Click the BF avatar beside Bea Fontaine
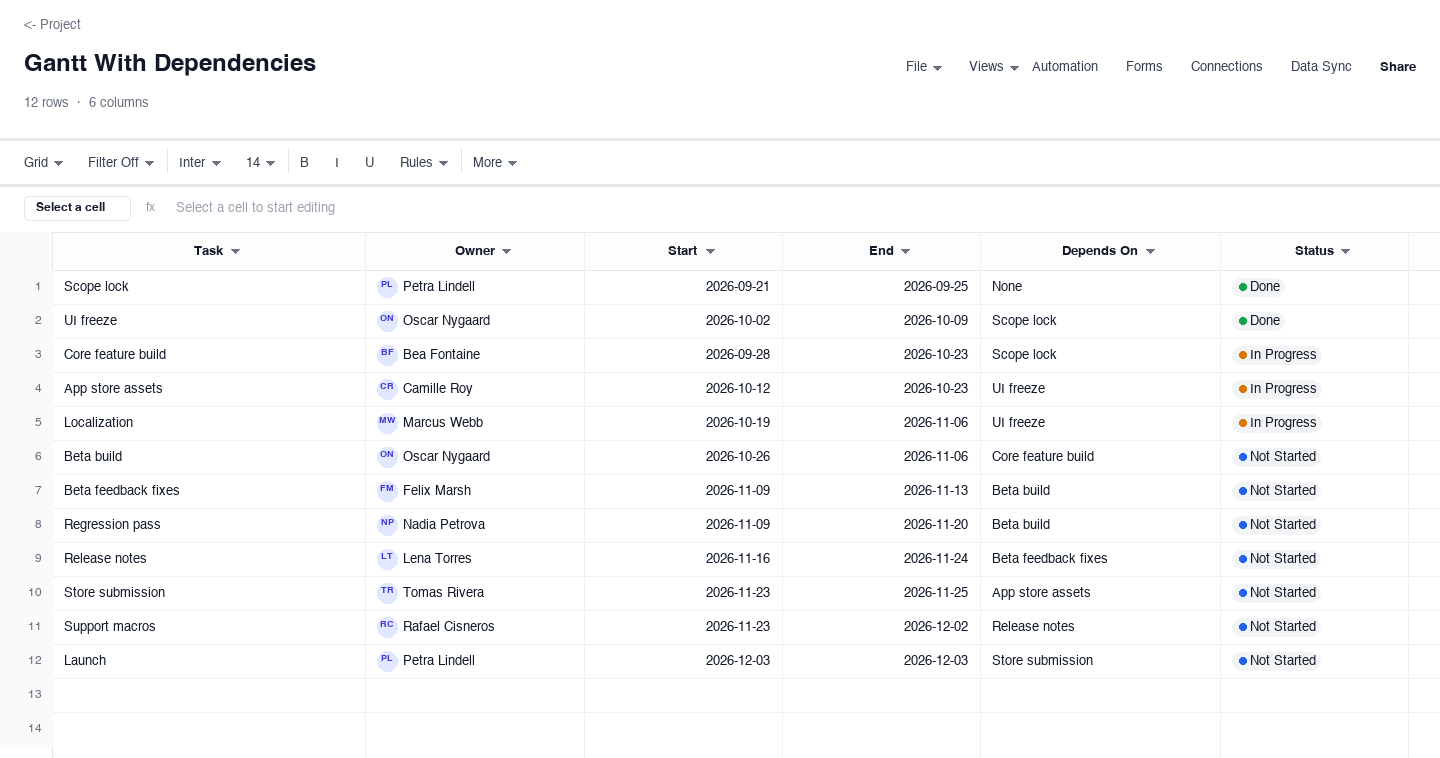The height and width of the screenshot is (758, 1440). point(387,354)
